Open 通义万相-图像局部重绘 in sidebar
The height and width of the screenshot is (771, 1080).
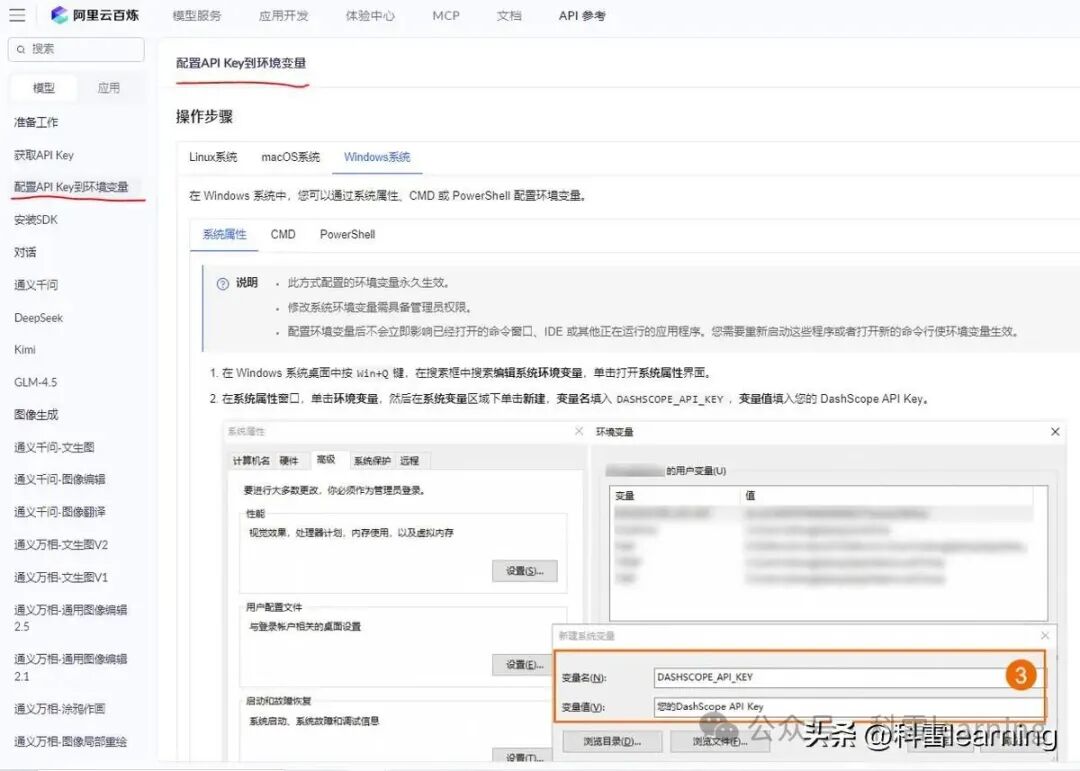(x=71, y=741)
